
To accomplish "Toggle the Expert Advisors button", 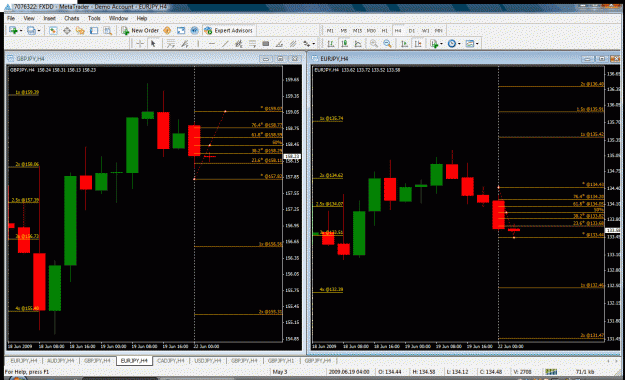I will [x=228, y=30].
